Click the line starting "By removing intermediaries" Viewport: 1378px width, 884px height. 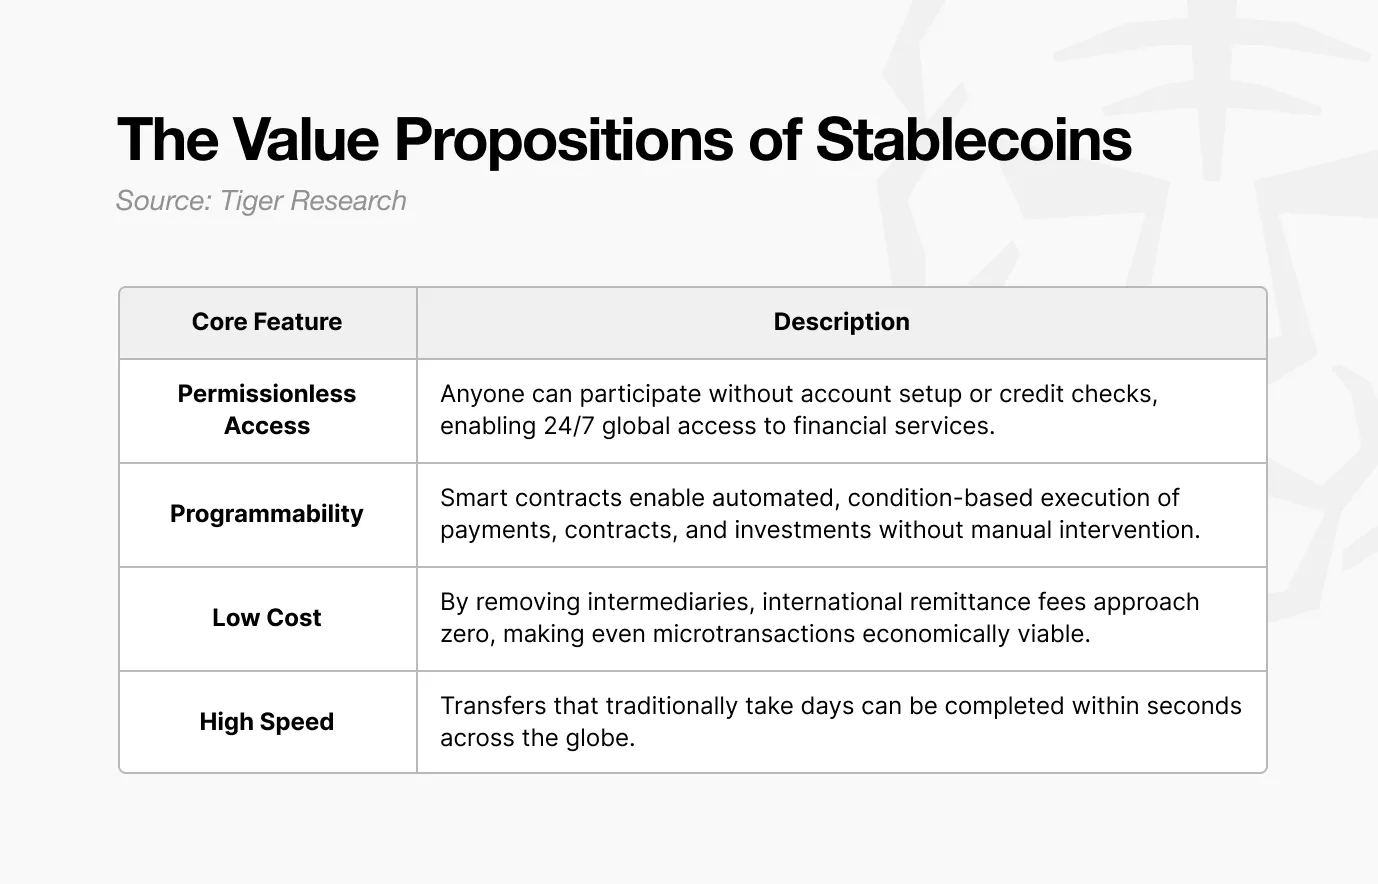(x=819, y=602)
